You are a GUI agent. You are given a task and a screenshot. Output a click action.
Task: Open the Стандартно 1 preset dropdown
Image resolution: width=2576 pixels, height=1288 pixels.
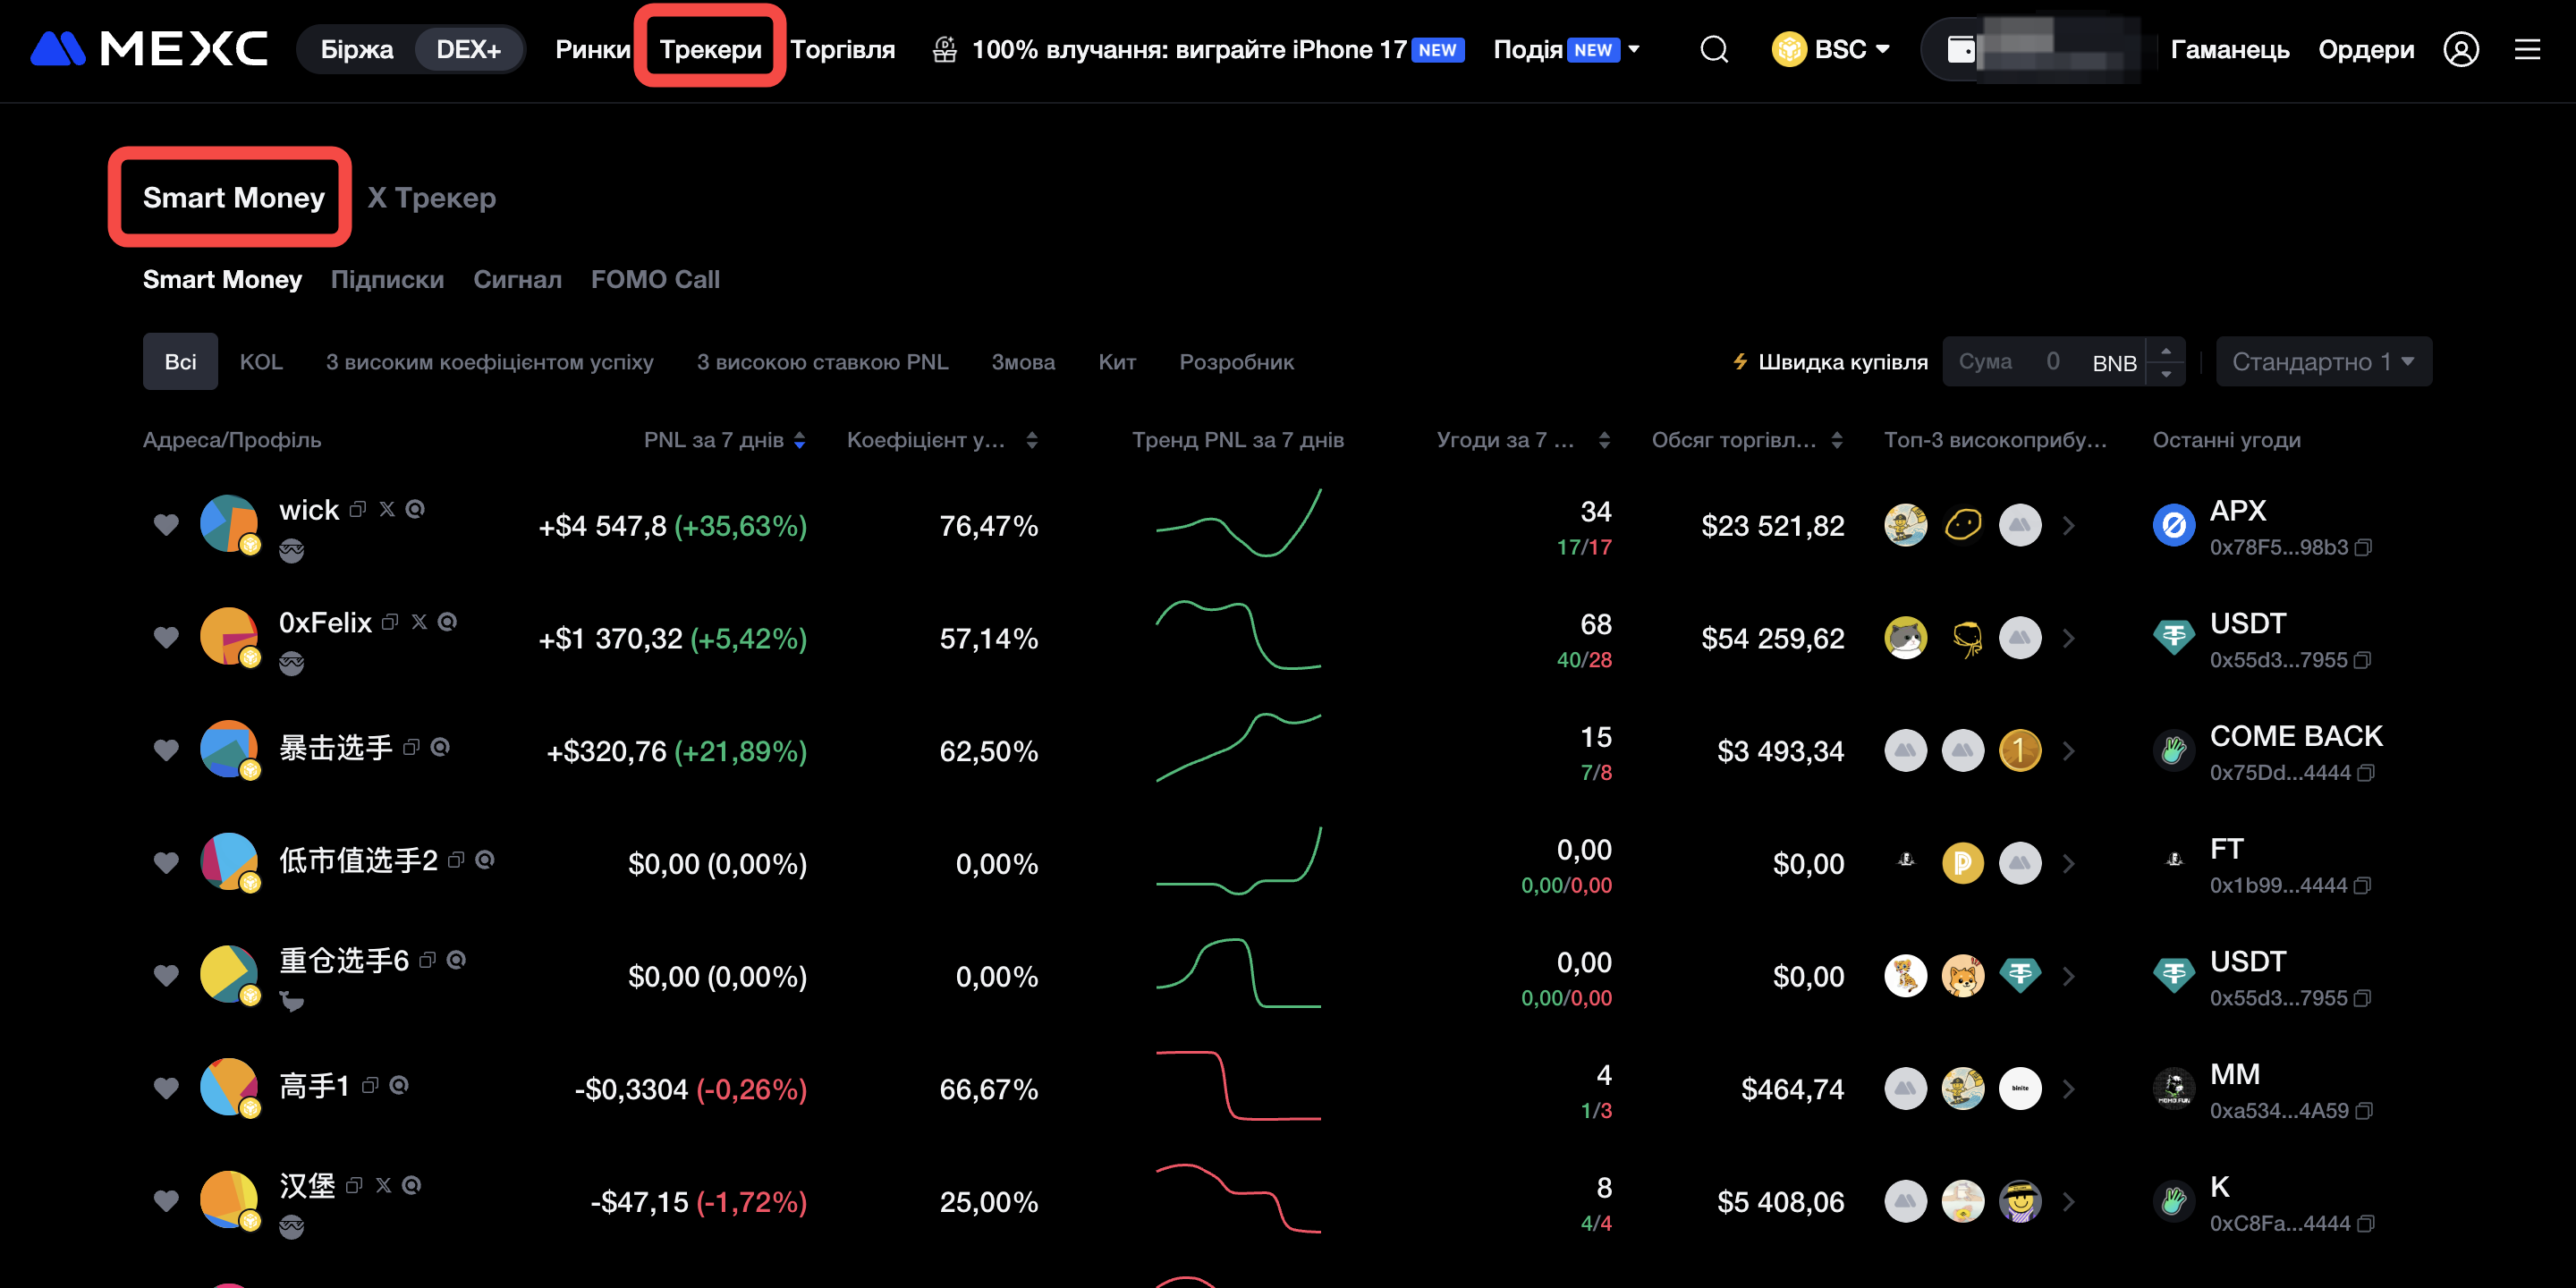coord(2323,361)
